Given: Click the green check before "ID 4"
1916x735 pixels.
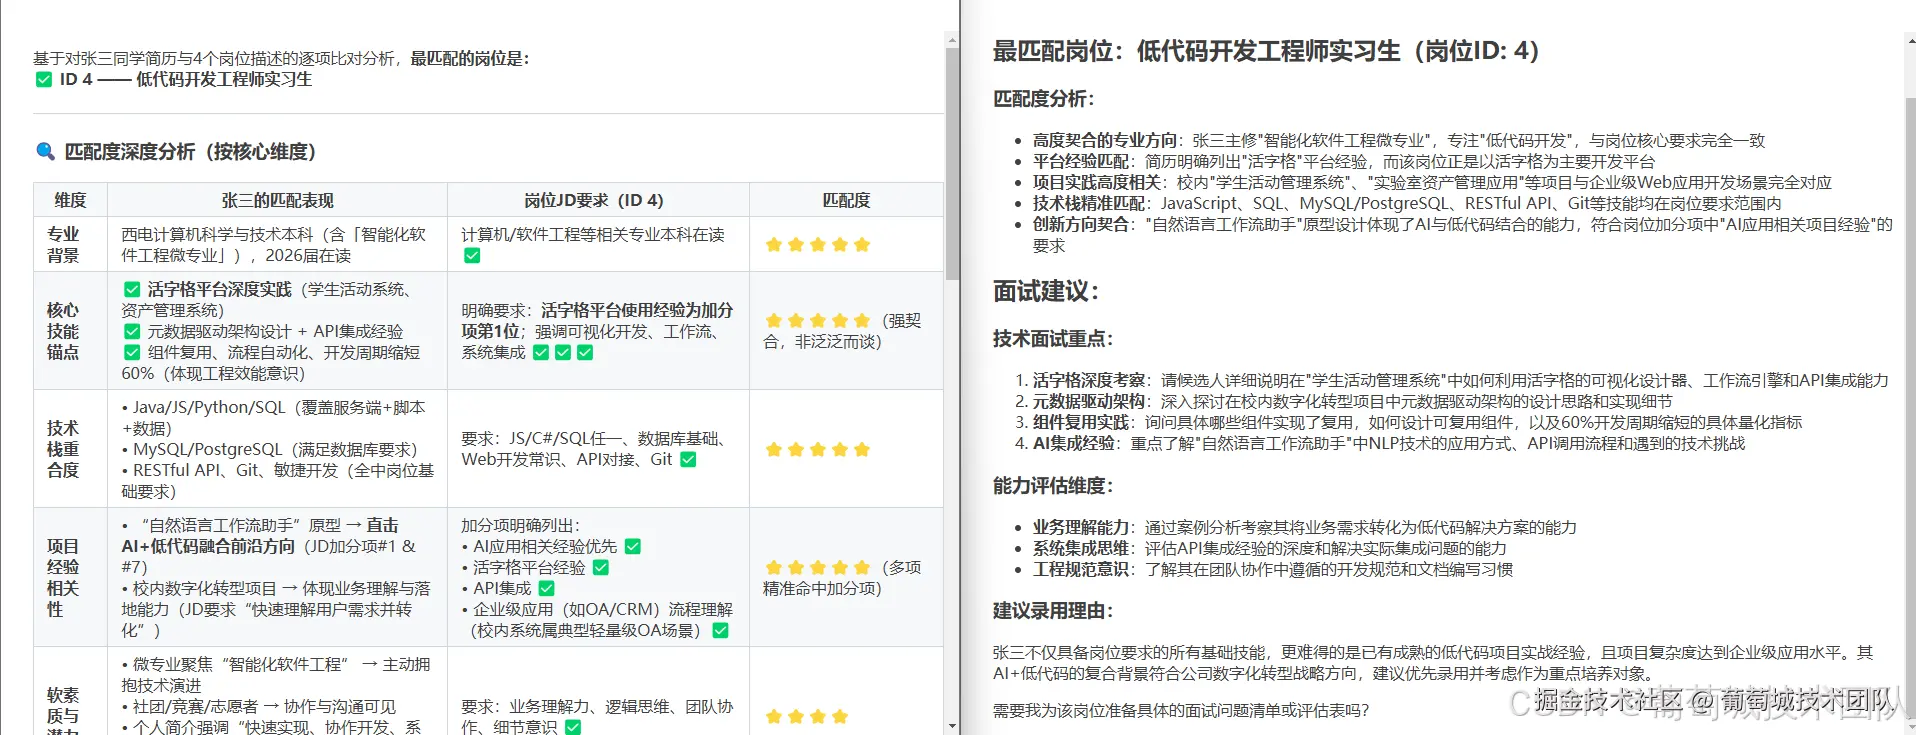Looking at the screenshot, I should [x=44, y=79].
